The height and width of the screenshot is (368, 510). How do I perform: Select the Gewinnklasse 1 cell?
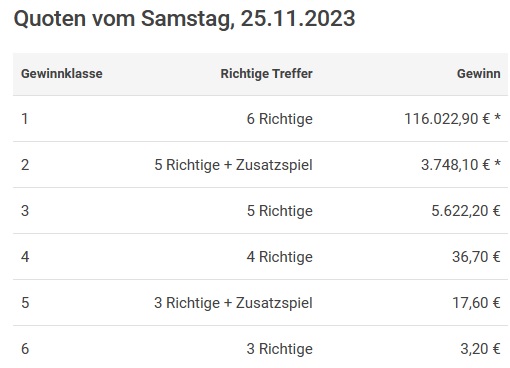[x=25, y=119]
